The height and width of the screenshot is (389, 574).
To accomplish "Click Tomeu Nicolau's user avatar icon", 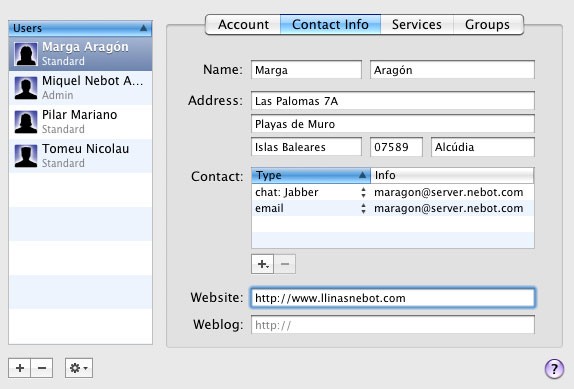I will 26,156.
